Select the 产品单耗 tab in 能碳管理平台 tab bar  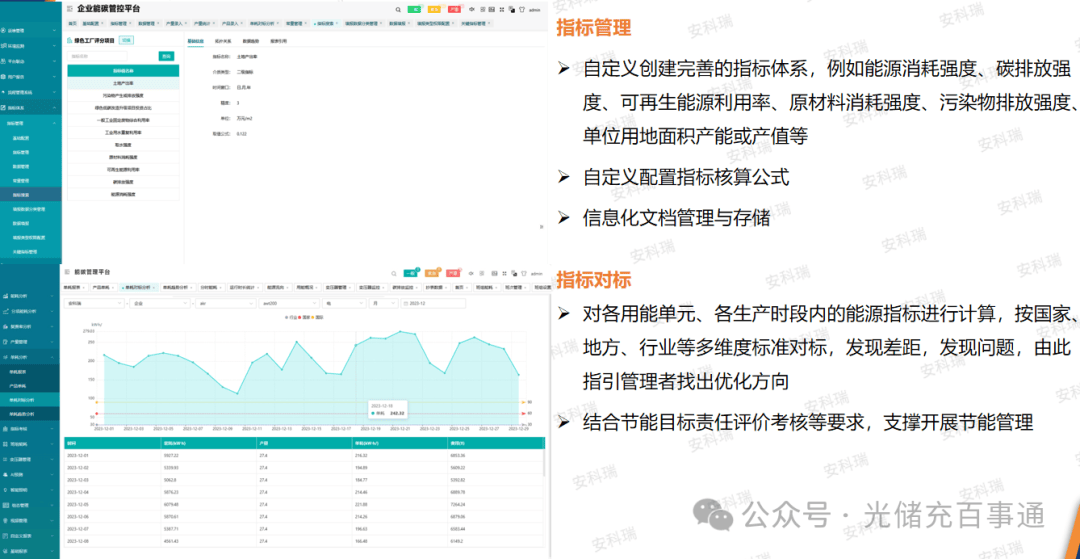[x=104, y=287]
